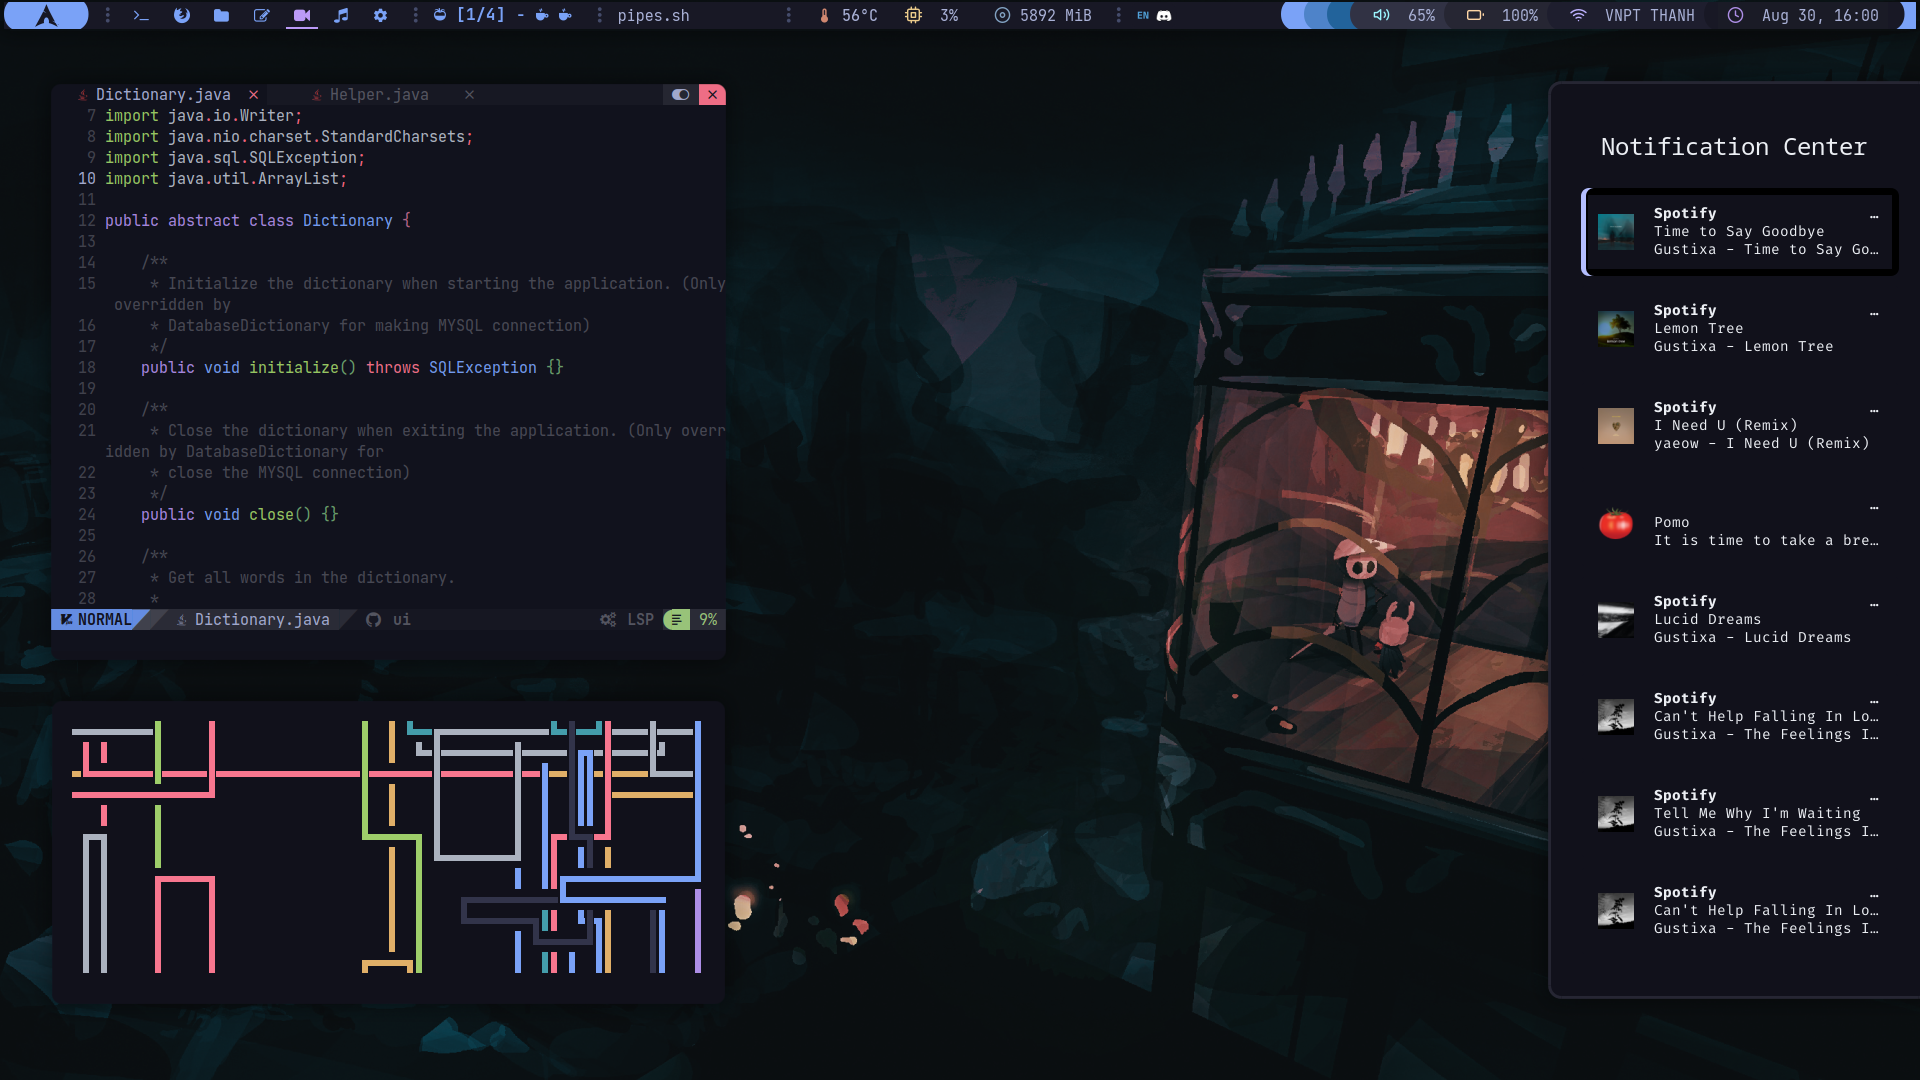Open the Arch Linux launcher menu
This screenshot has height=1080, width=1920.
(46, 15)
